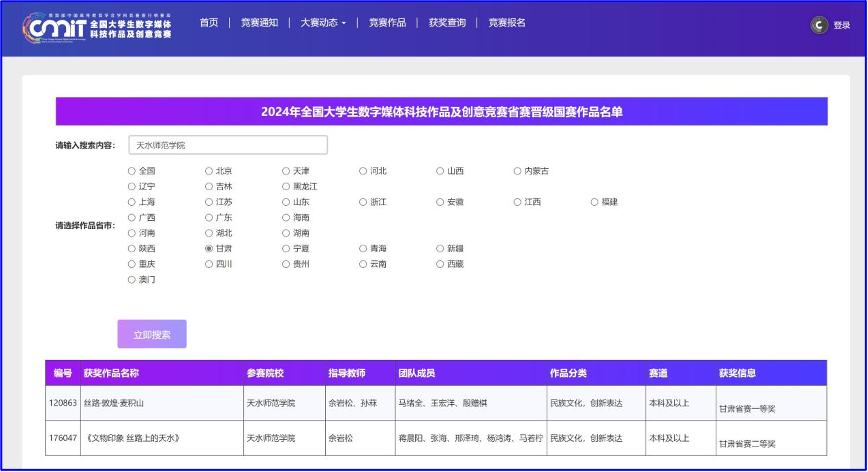
Task: Click the user avatar icon beside 登录
Action: pyautogui.click(x=819, y=25)
